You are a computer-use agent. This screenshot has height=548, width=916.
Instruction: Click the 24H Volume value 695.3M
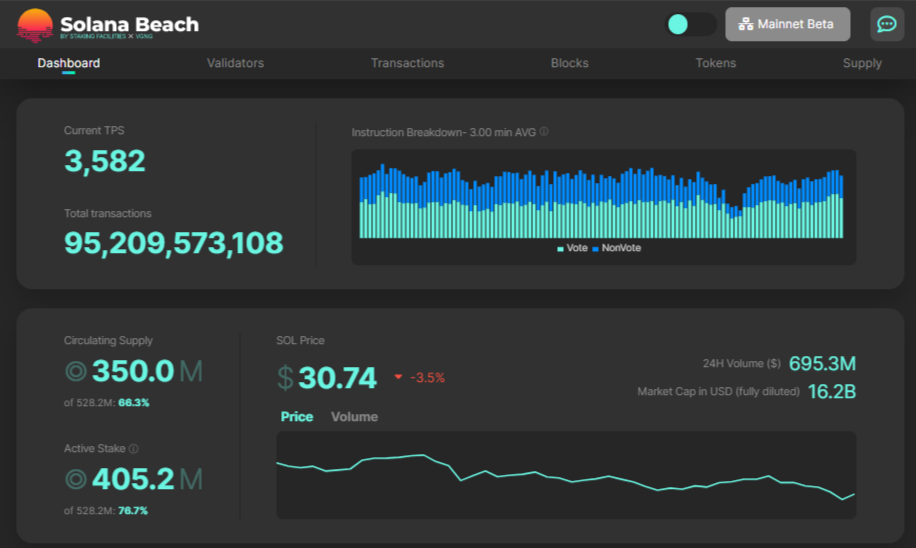pyautogui.click(x=823, y=363)
